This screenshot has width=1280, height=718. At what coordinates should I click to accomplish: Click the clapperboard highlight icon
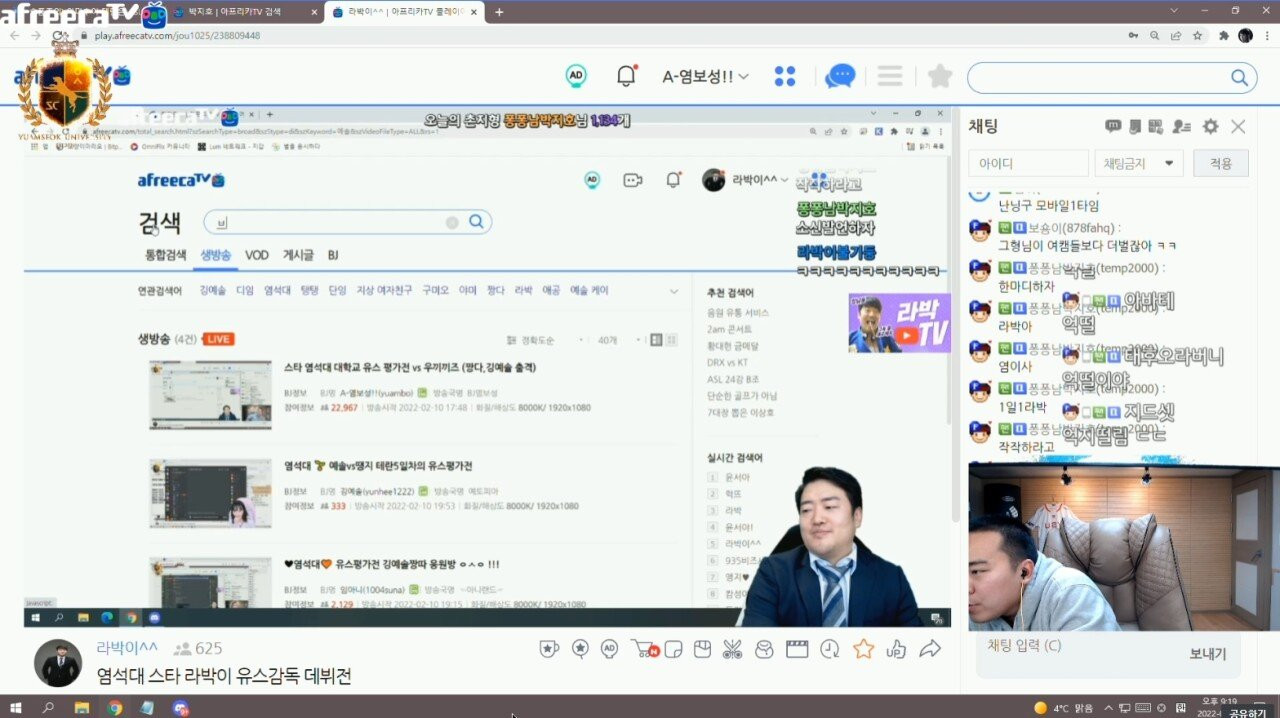(x=797, y=649)
